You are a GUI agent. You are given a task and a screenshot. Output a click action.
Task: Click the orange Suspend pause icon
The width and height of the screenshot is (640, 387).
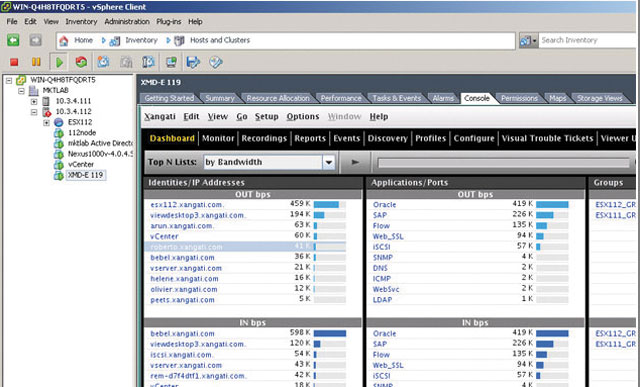[x=36, y=62]
